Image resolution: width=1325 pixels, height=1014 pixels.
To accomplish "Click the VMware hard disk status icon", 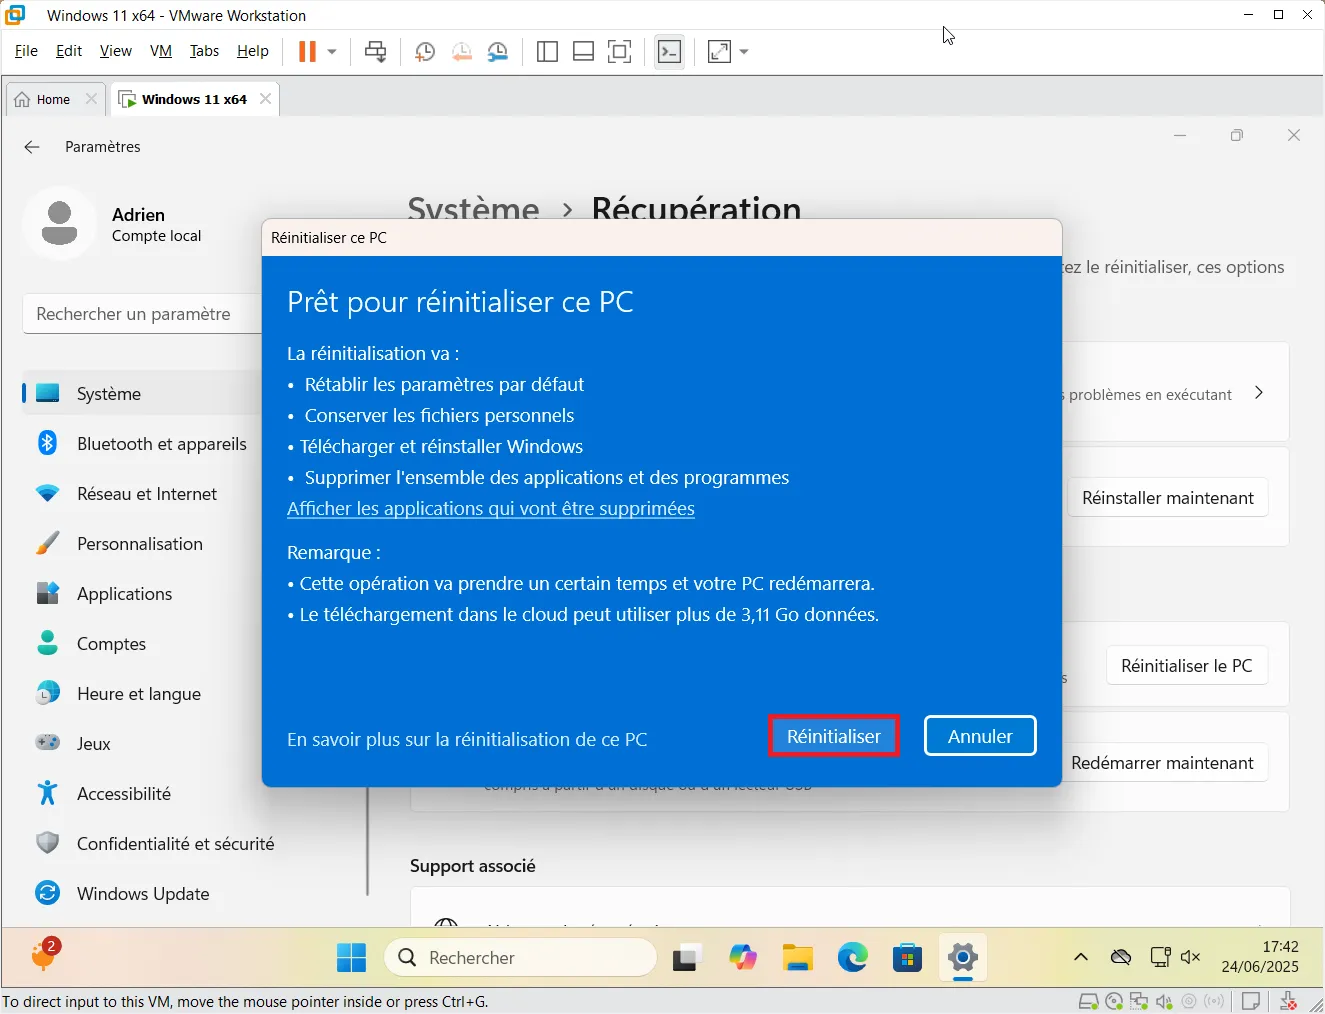I will (1089, 1001).
